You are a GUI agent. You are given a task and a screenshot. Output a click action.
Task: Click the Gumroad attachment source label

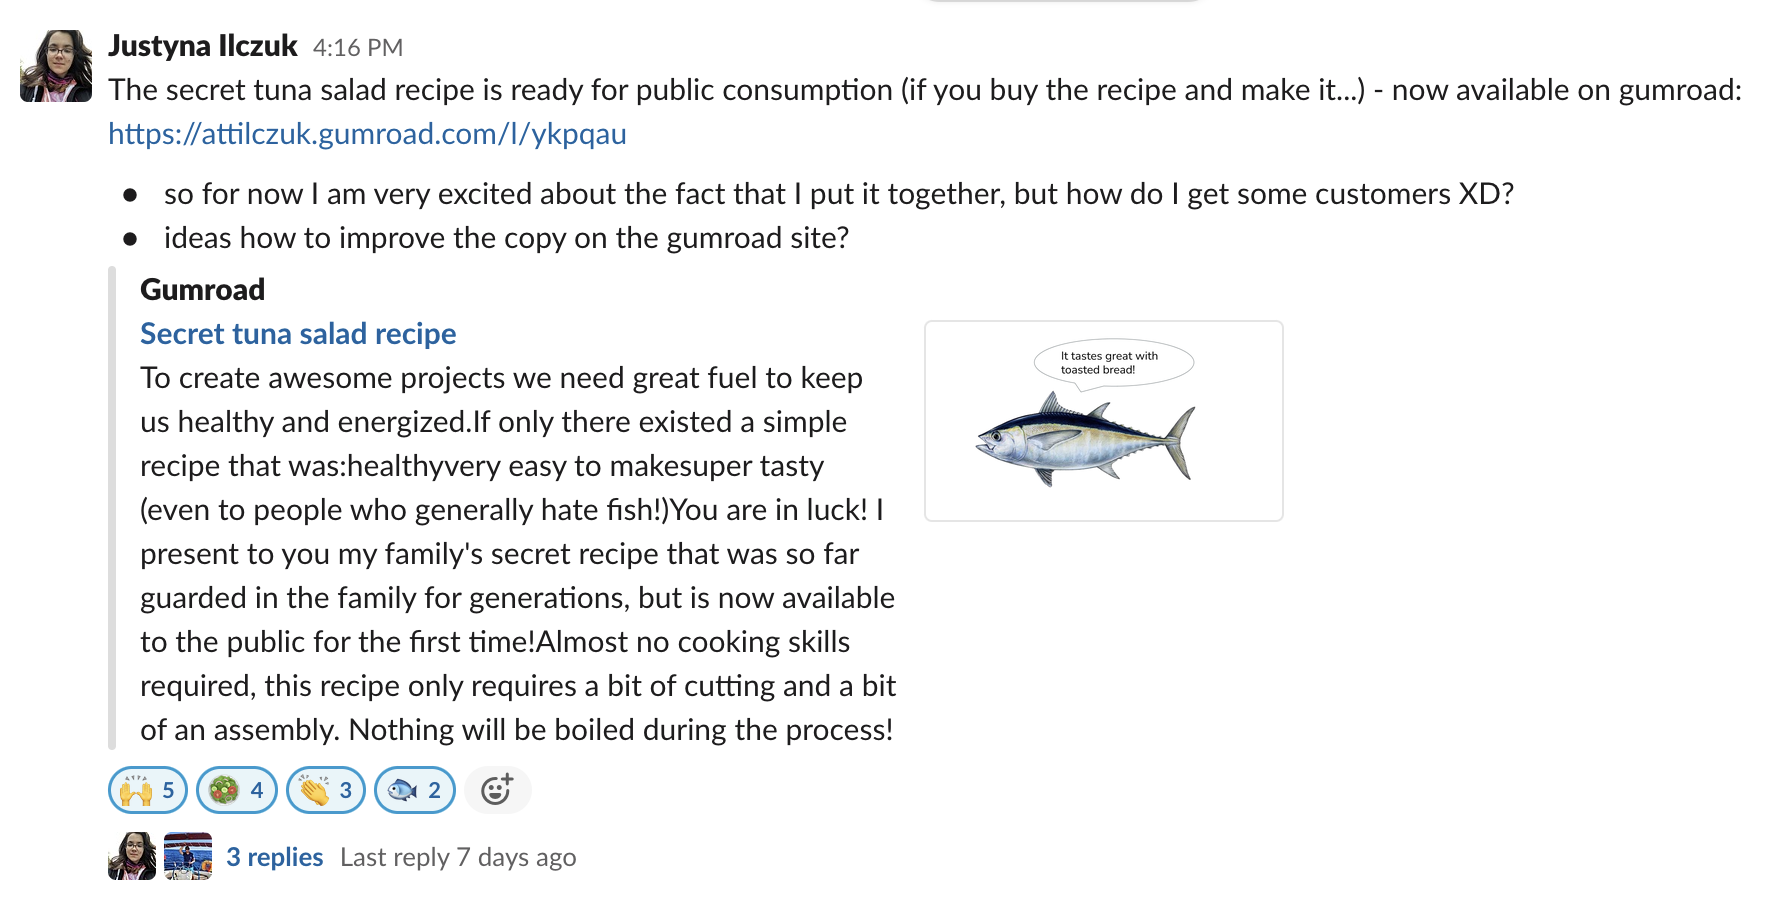(x=203, y=290)
